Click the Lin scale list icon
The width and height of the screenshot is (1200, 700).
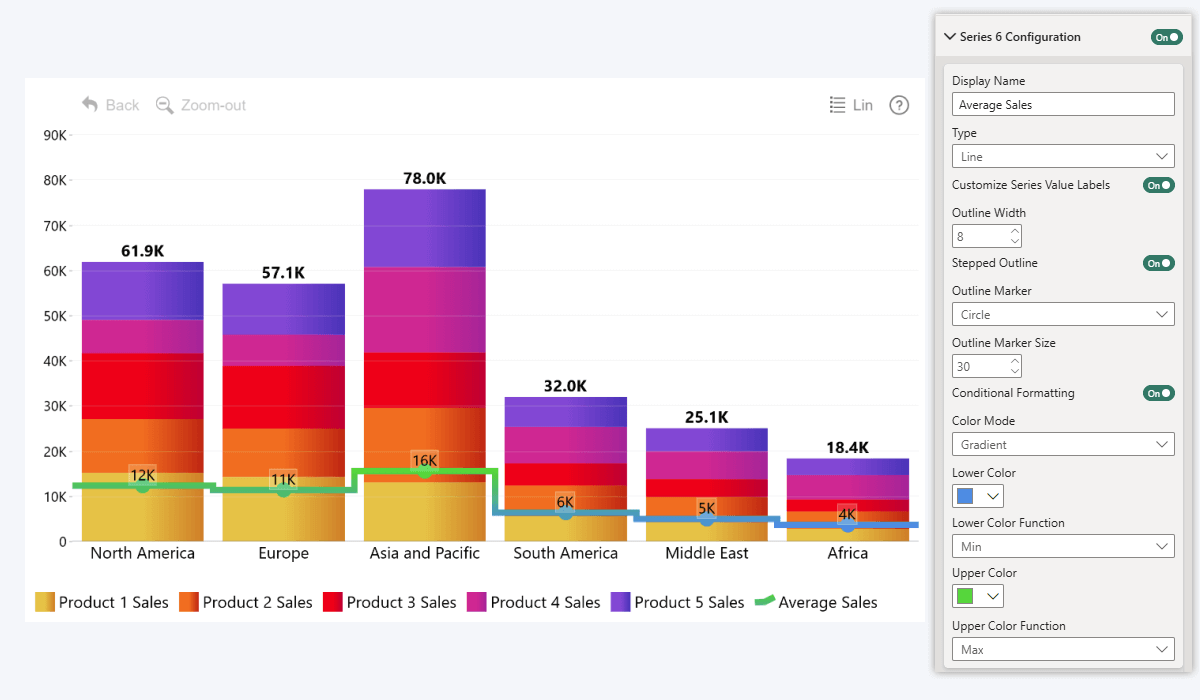[x=838, y=105]
